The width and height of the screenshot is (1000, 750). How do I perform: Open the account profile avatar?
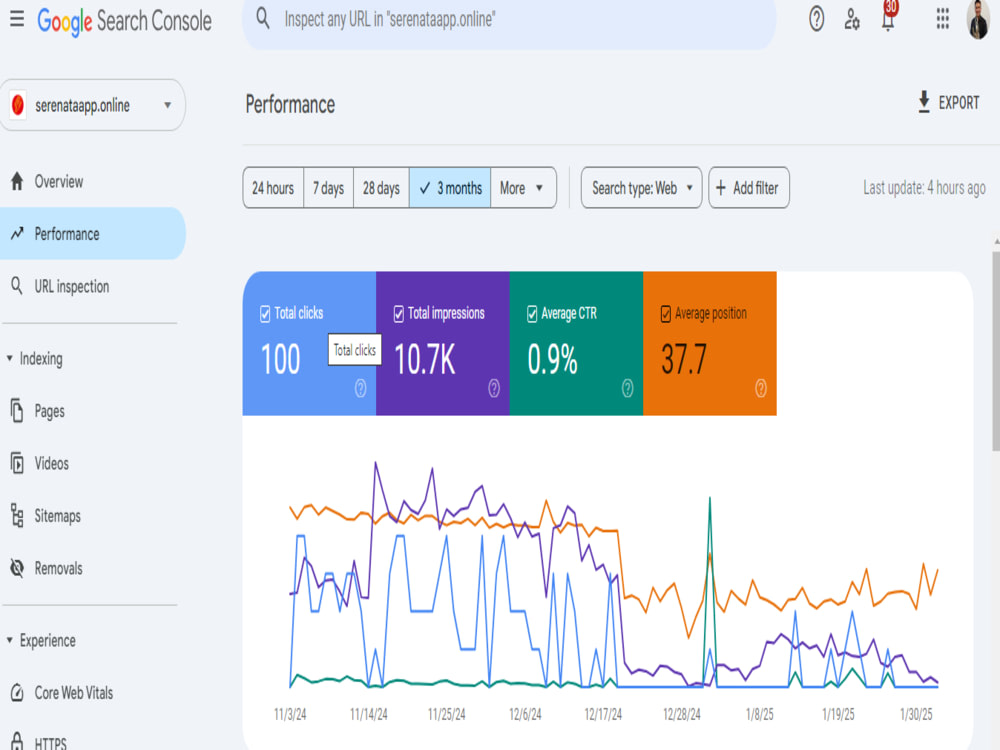978,20
